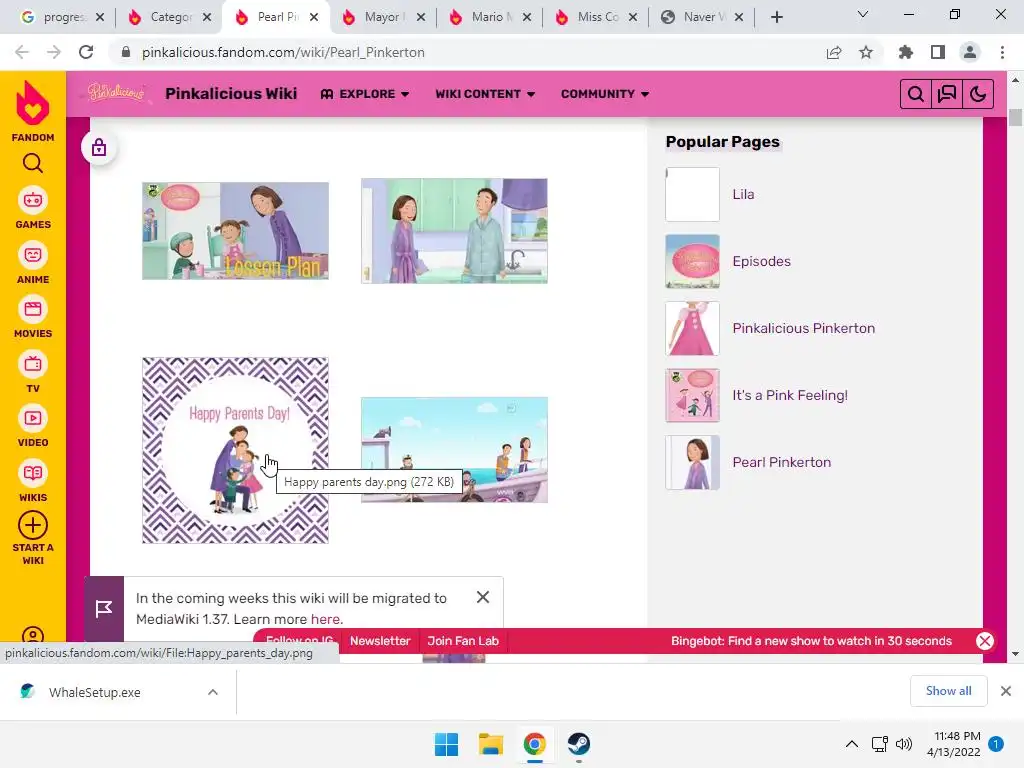Share this page using the share icon

point(834,52)
